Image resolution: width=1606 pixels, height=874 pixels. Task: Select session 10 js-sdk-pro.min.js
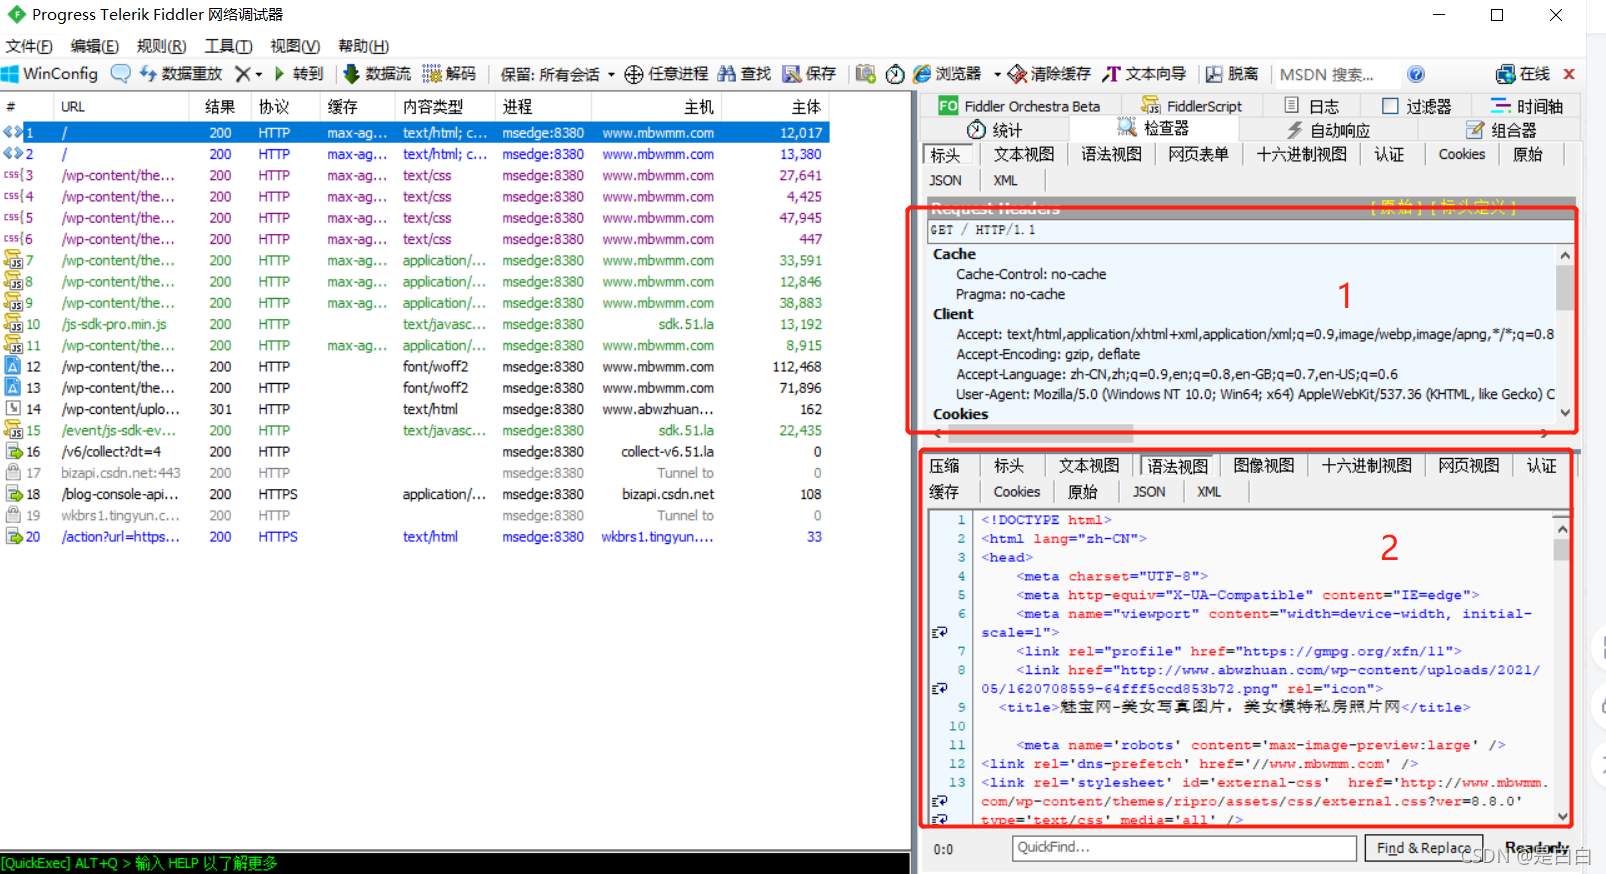tap(415, 325)
